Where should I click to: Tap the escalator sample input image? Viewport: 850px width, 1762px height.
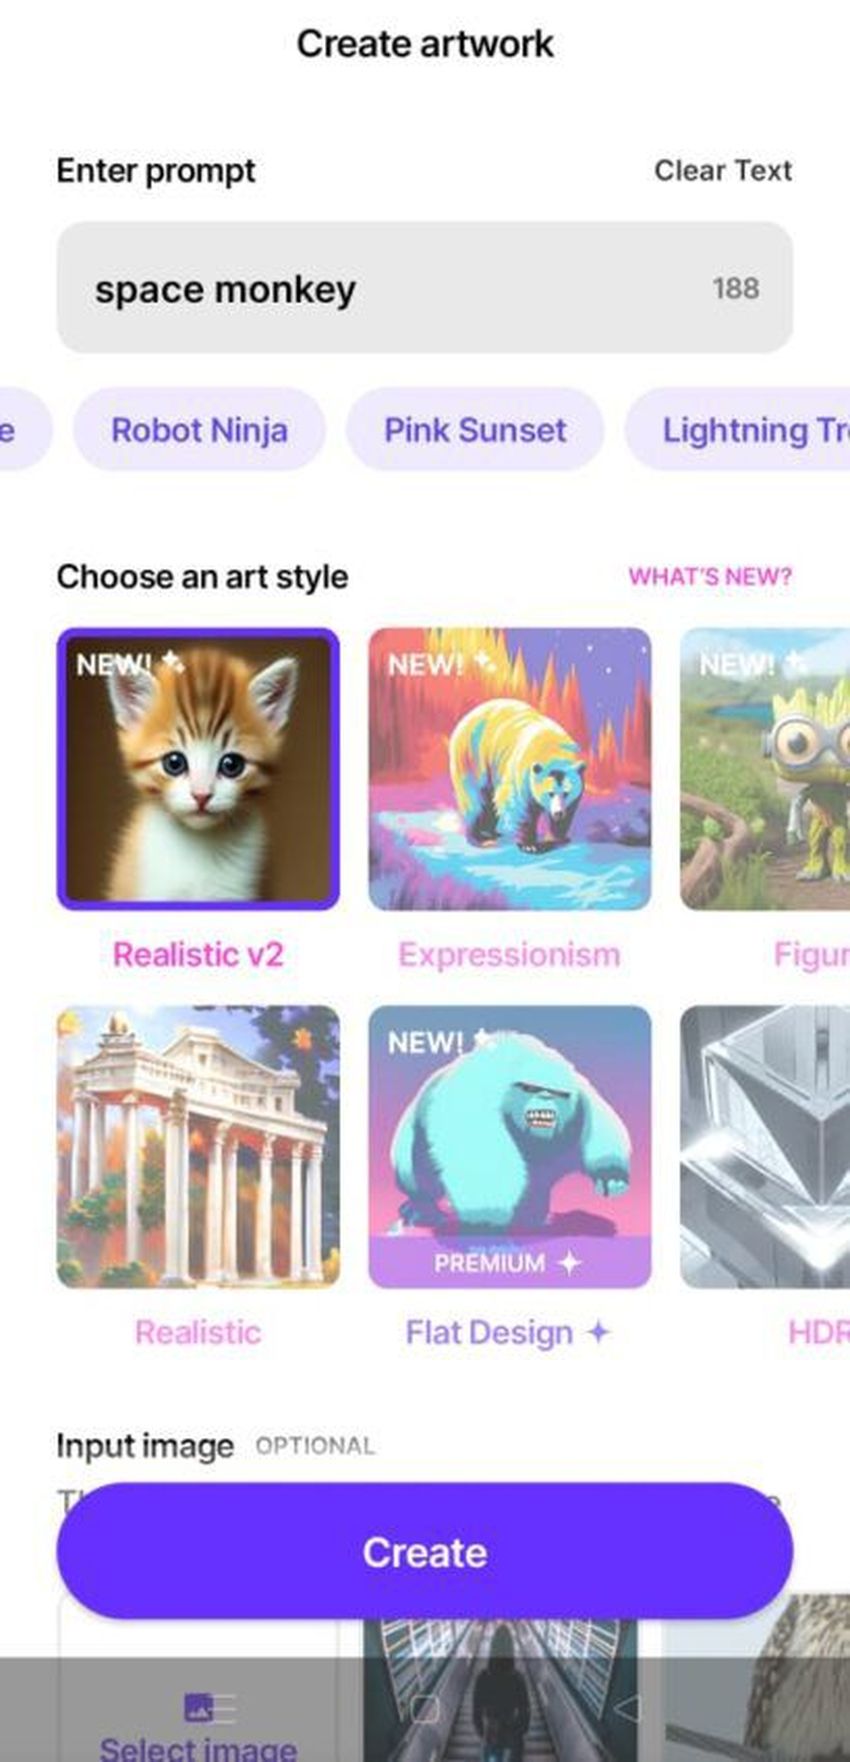500,1690
